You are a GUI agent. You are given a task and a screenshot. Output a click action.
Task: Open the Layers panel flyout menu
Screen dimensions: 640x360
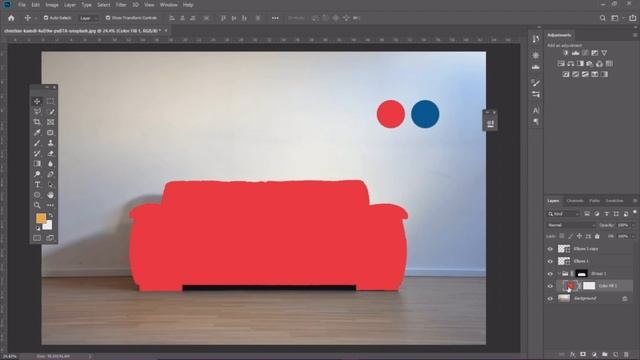click(635, 201)
